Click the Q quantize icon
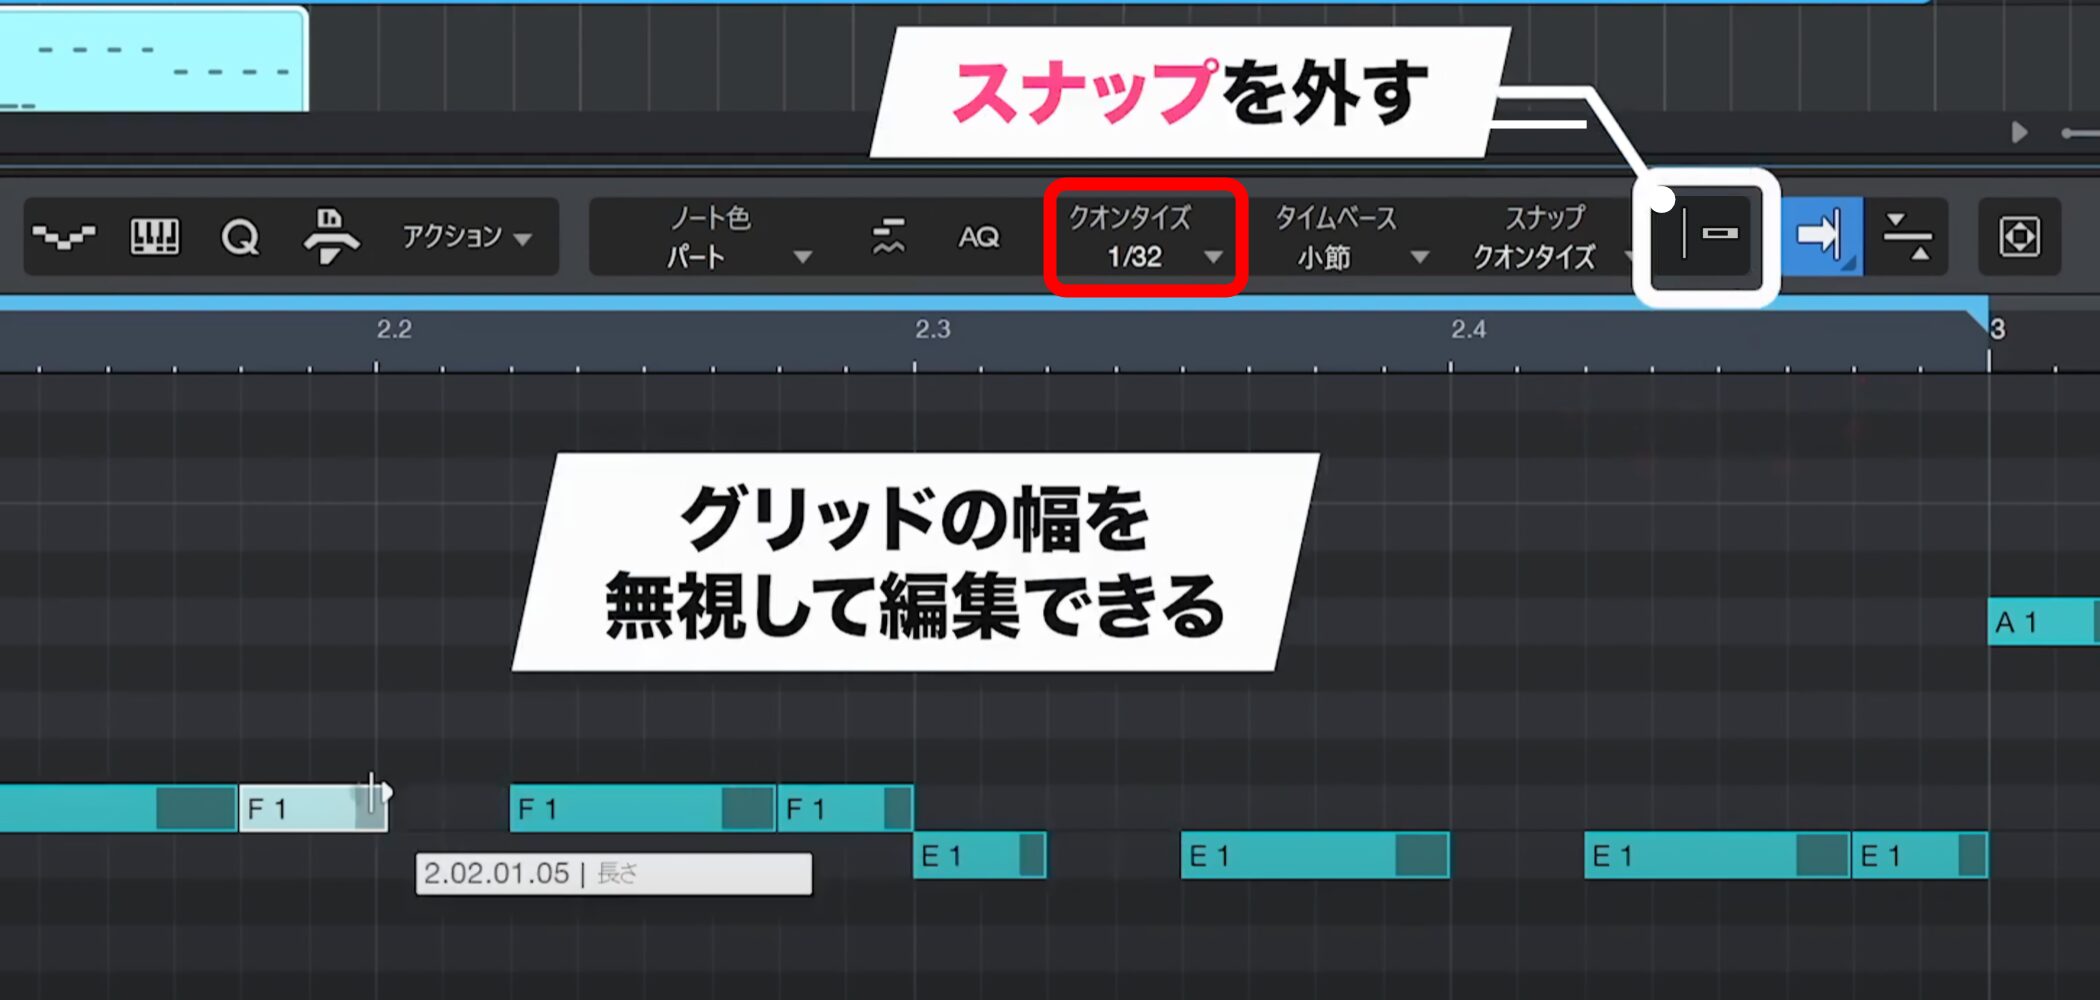Screen dimensions: 2100x1000 click(x=240, y=238)
